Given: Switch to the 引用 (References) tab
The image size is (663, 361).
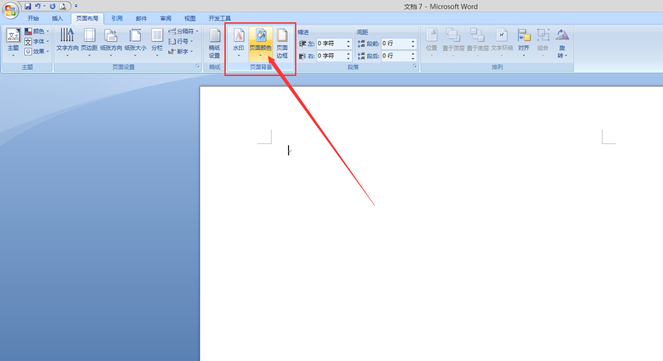Looking at the screenshot, I should click(x=117, y=19).
